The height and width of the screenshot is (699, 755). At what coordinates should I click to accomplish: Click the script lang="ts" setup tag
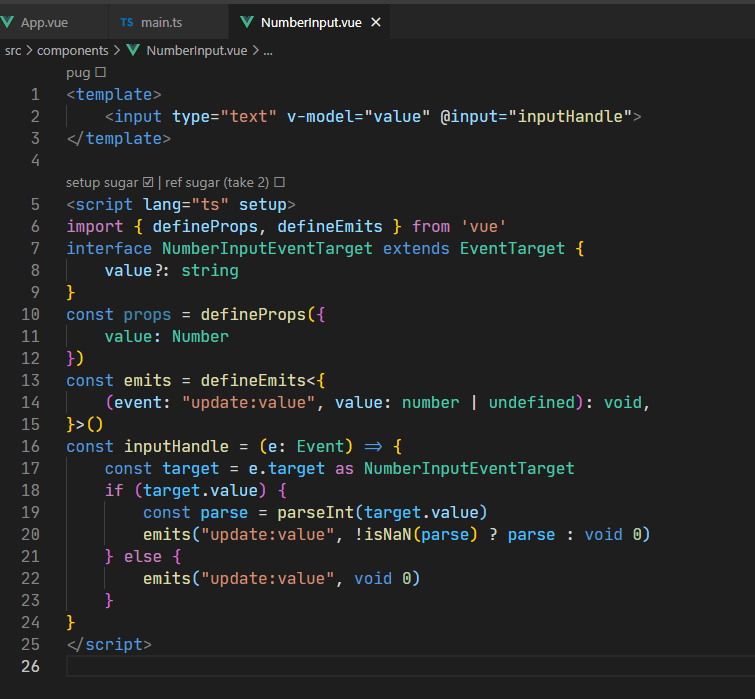point(181,205)
